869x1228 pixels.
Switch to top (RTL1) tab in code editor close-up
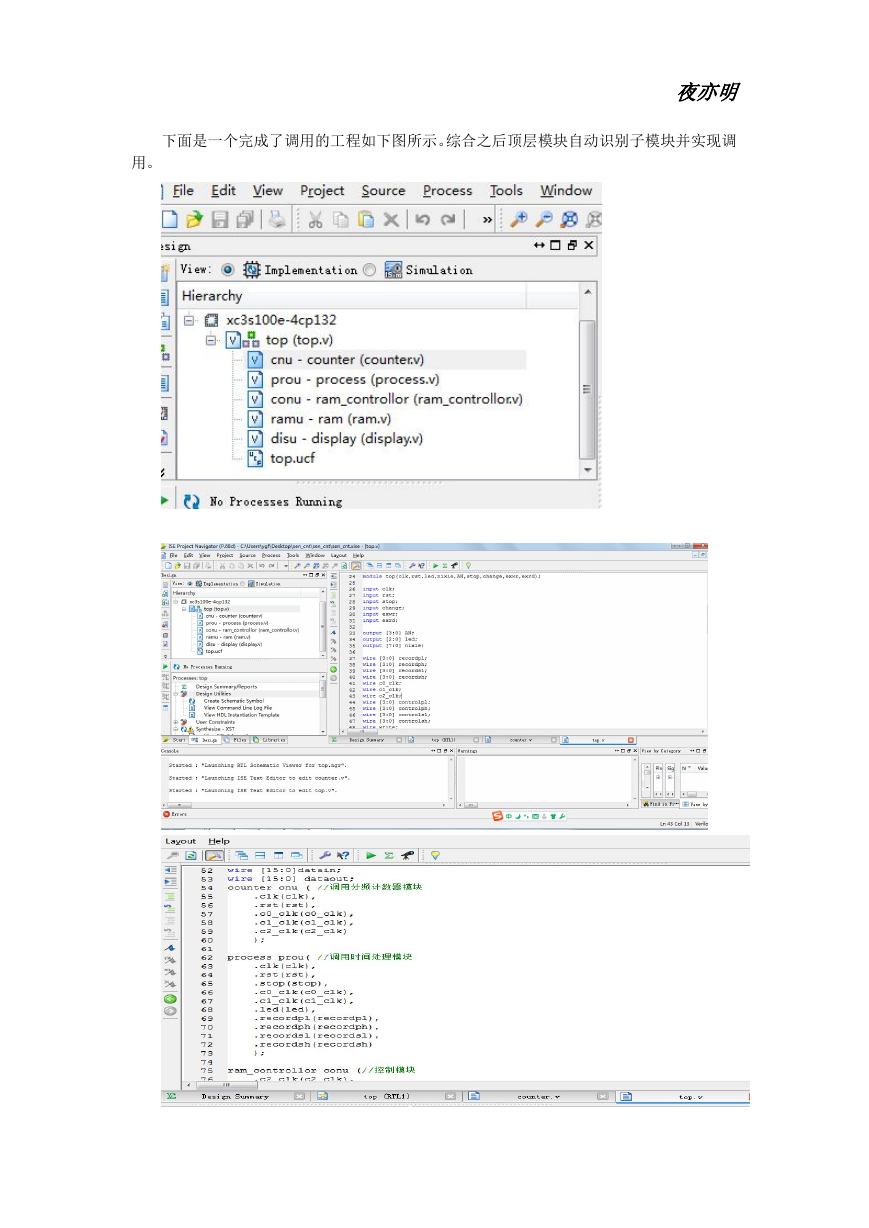[385, 1096]
